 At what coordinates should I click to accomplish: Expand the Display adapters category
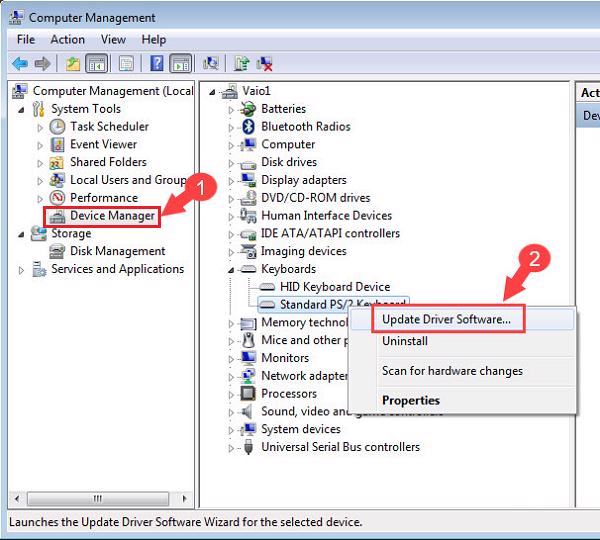click(231, 181)
